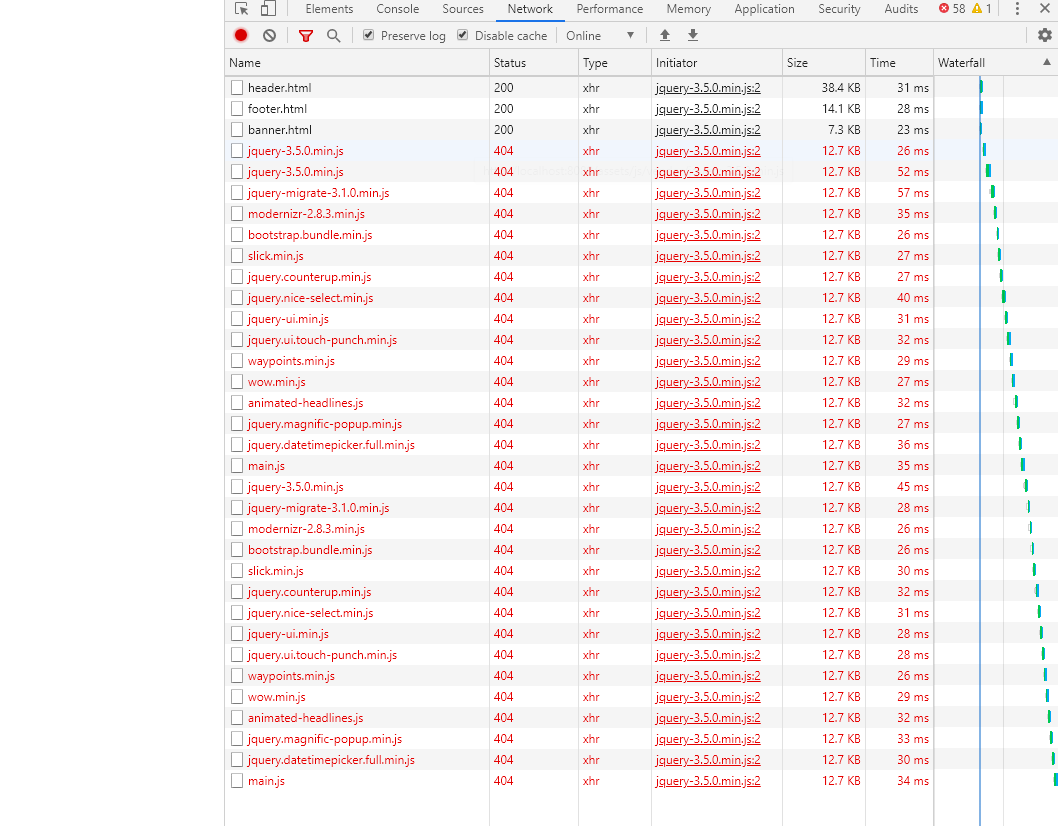The width and height of the screenshot is (1058, 826).
Task: Open the Online throttling dropdown
Action: (x=600, y=35)
